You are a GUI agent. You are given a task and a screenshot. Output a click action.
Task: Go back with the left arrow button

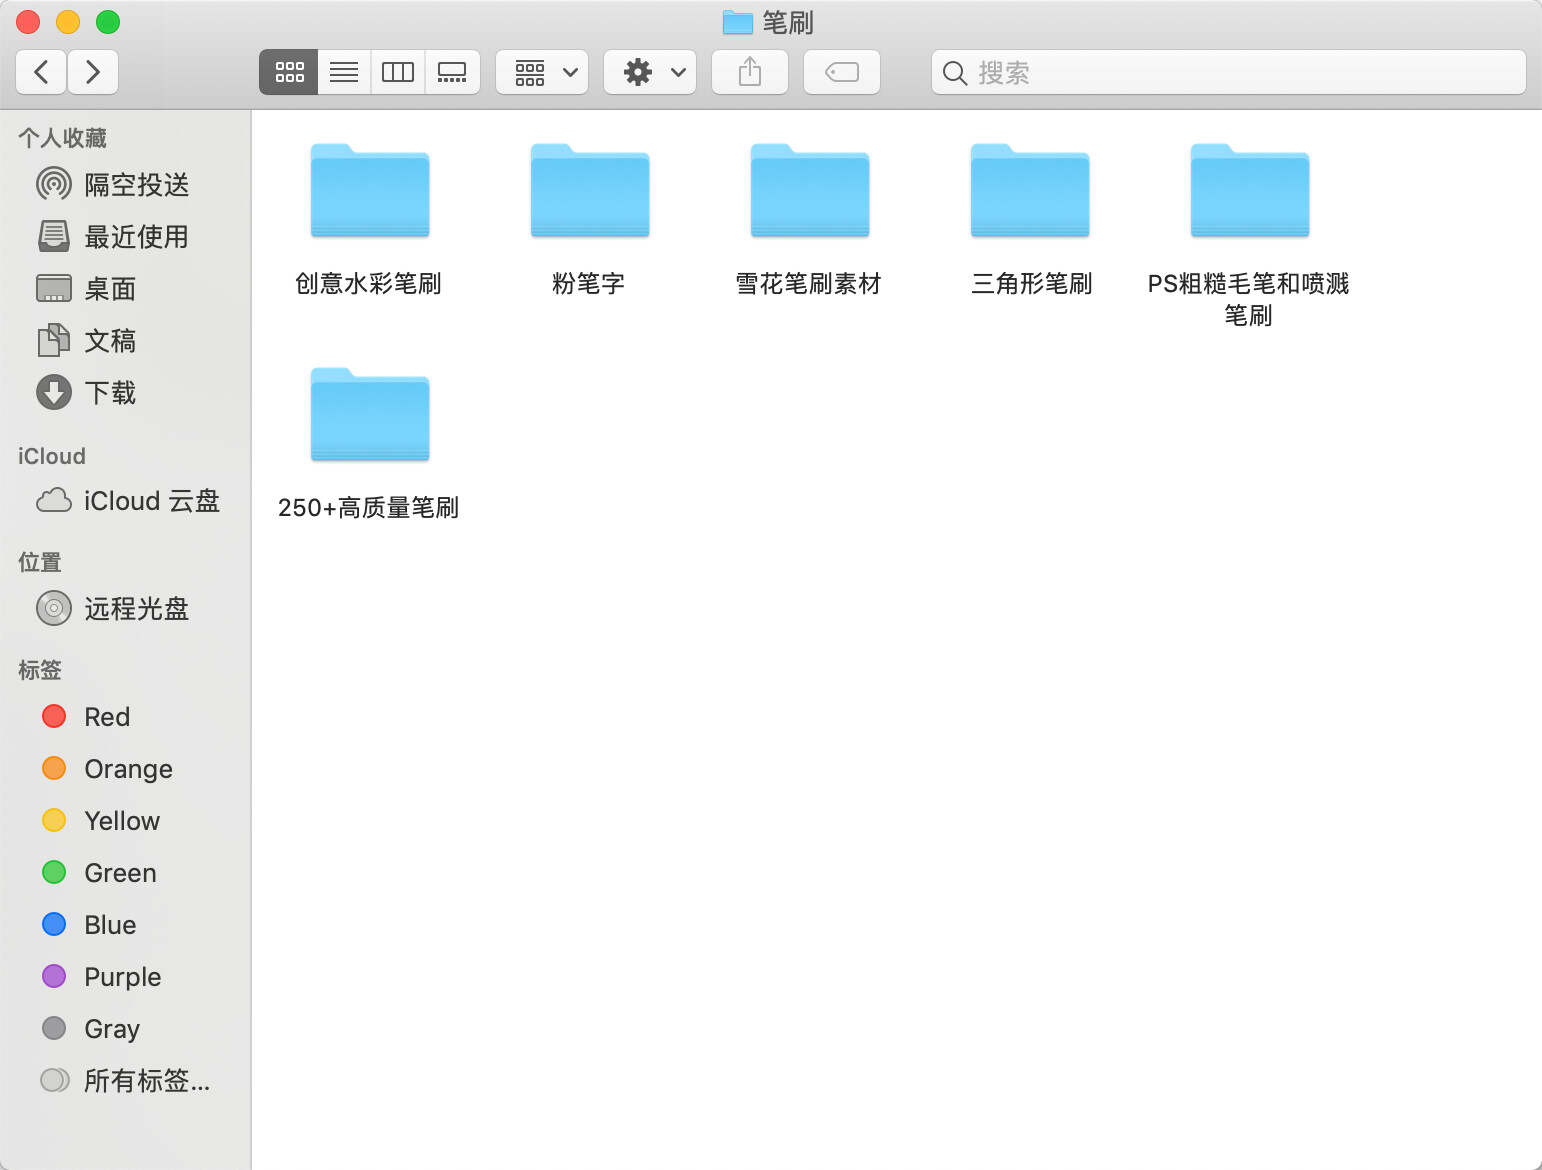tap(42, 72)
